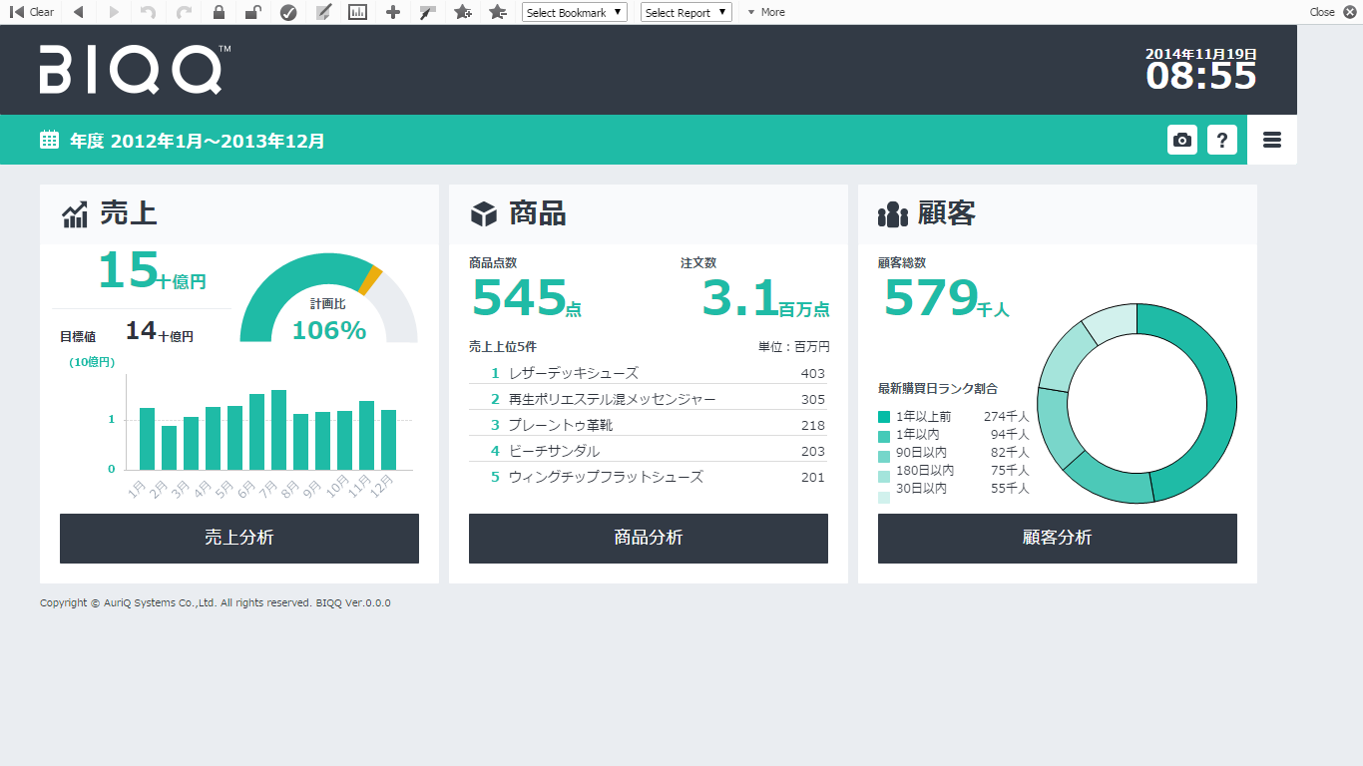This screenshot has width=1363, height=766.
Task: Open 商品分析 button
Action: click(648, 538)
